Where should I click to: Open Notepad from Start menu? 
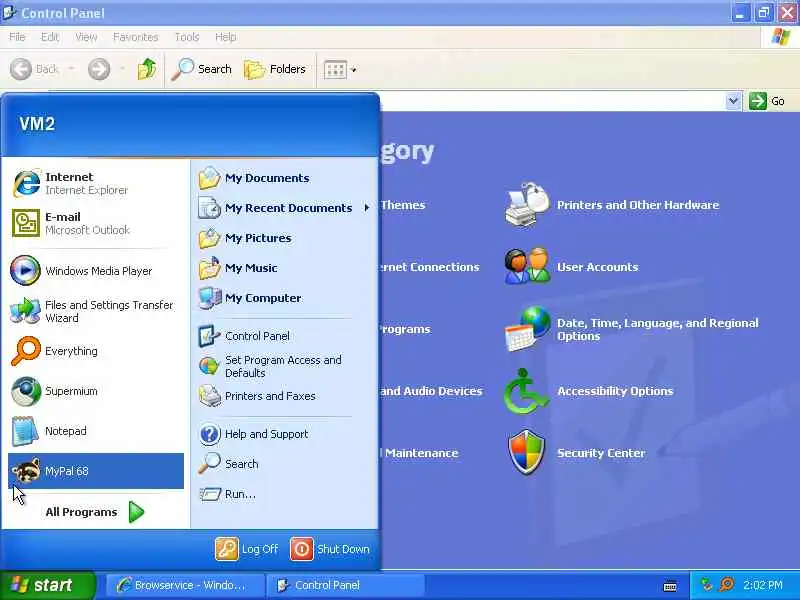pyautogui.click(x=96, y=431)
